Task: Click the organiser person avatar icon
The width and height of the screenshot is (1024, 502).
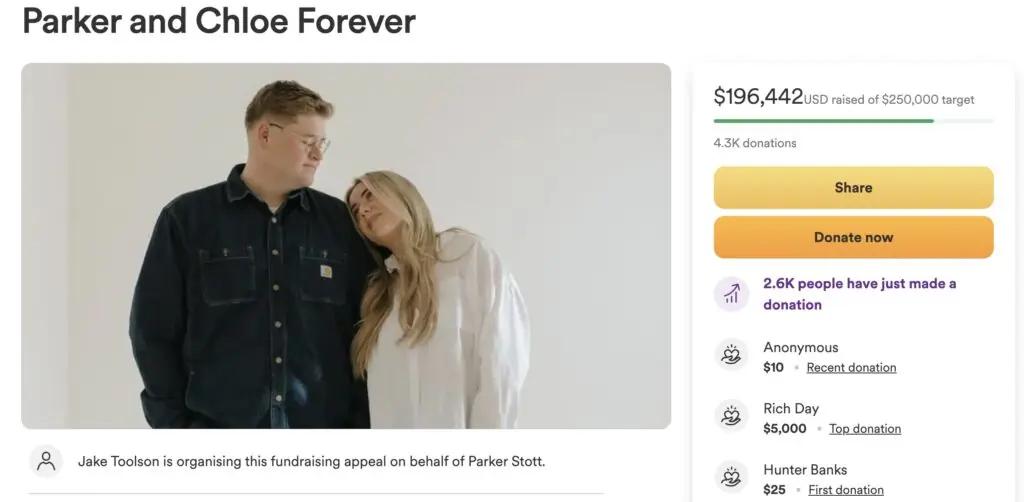Action: pos(46,461)
